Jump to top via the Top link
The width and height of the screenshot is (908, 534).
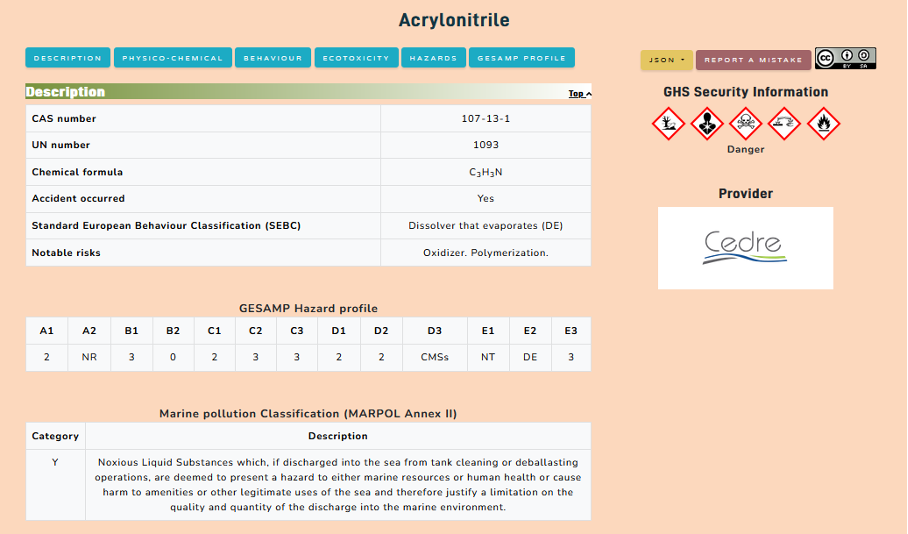point(580,94)
